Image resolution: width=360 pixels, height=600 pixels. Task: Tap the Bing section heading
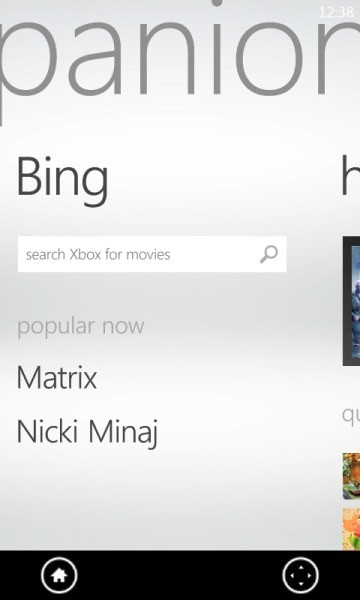pos(62,180)
